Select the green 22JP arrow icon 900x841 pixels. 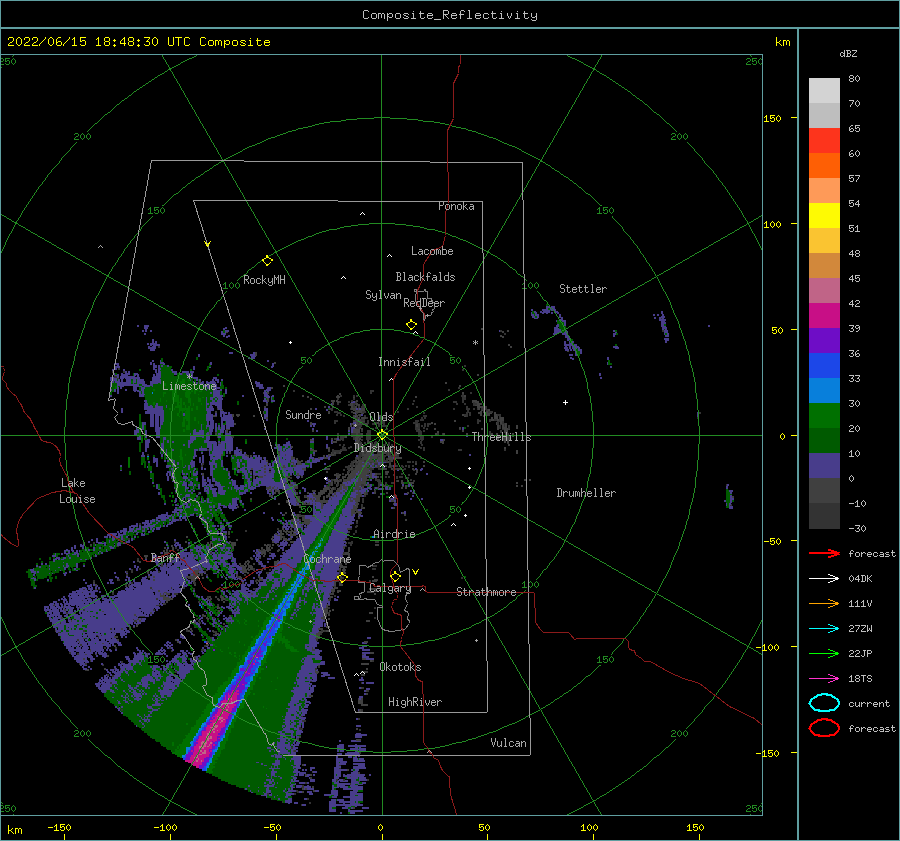tap(824, 653)
